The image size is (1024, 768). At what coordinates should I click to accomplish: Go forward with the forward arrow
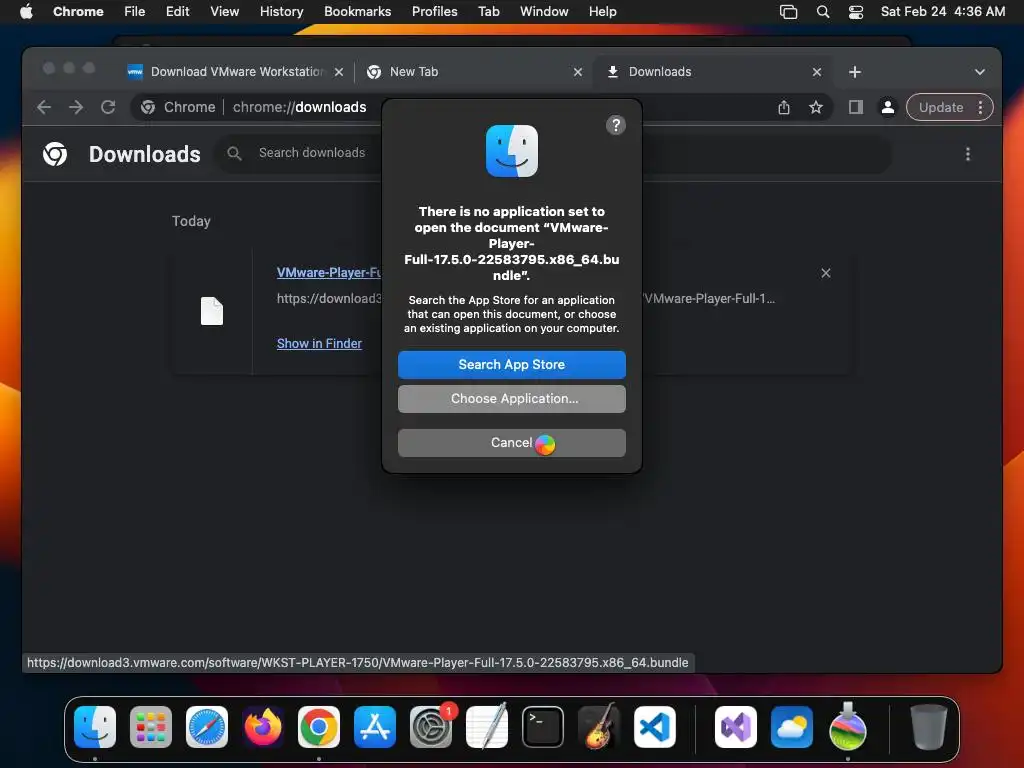tap(76, 107)
